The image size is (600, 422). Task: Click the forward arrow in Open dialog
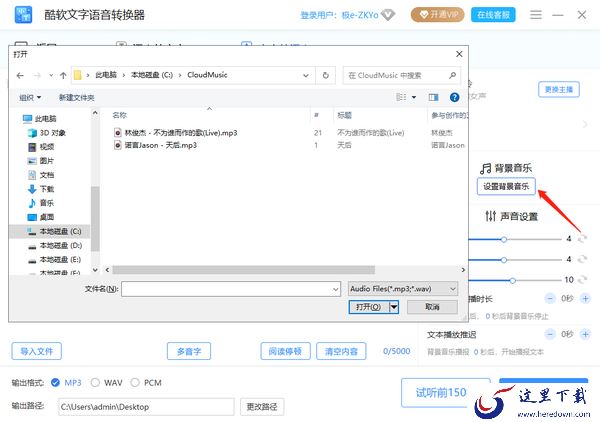[x=37, y=75]
